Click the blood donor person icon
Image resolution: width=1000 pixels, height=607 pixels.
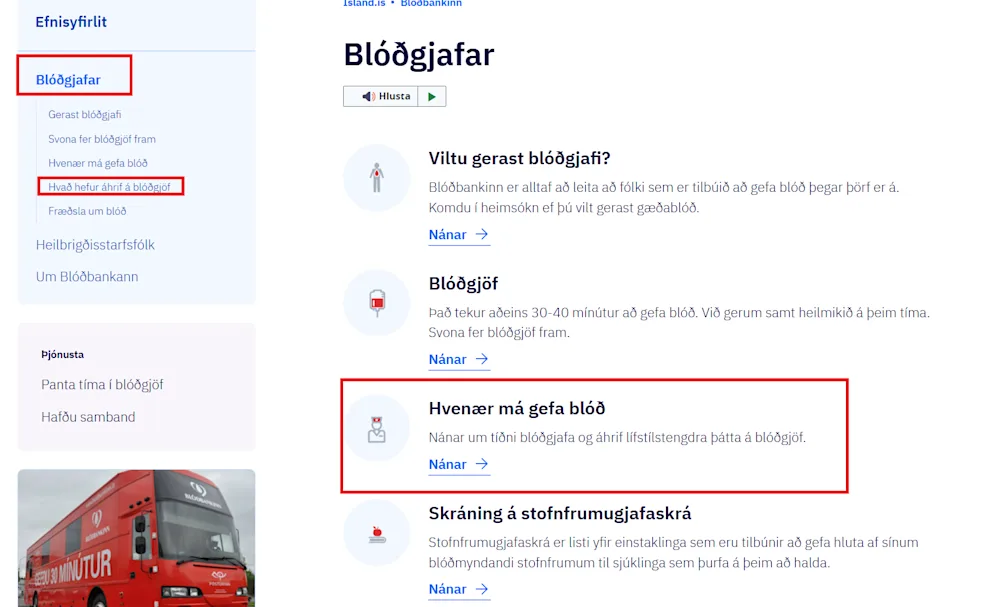[x=376, y=178]
